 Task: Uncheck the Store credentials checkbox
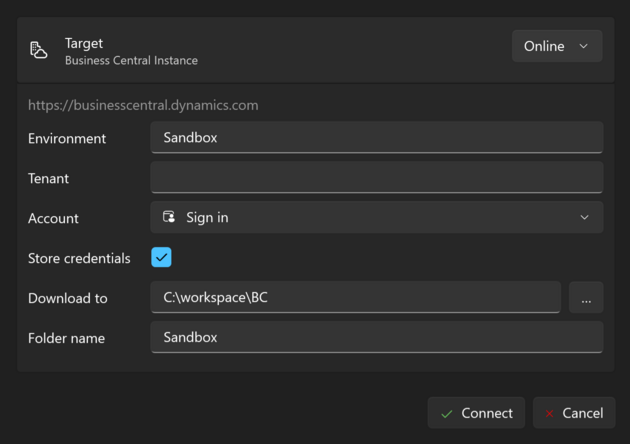point(161,257)
